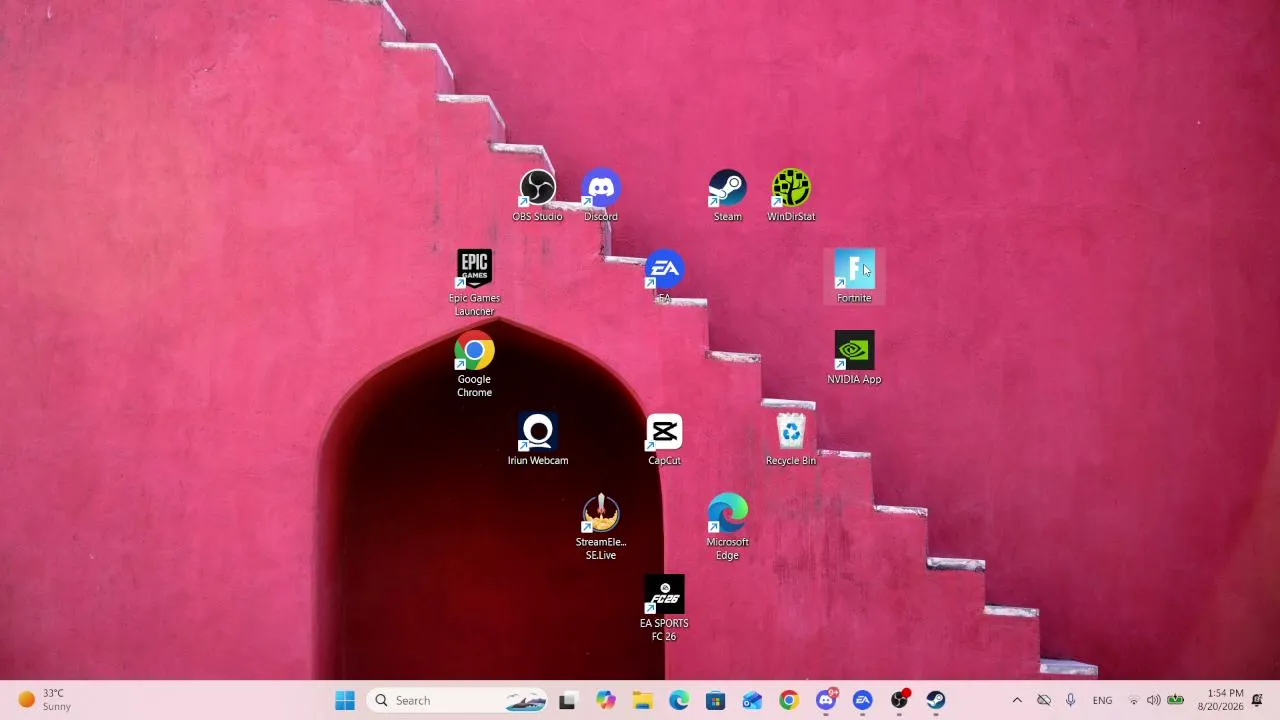Open Microsoft Edge from the taskbar

click(679, 701)
